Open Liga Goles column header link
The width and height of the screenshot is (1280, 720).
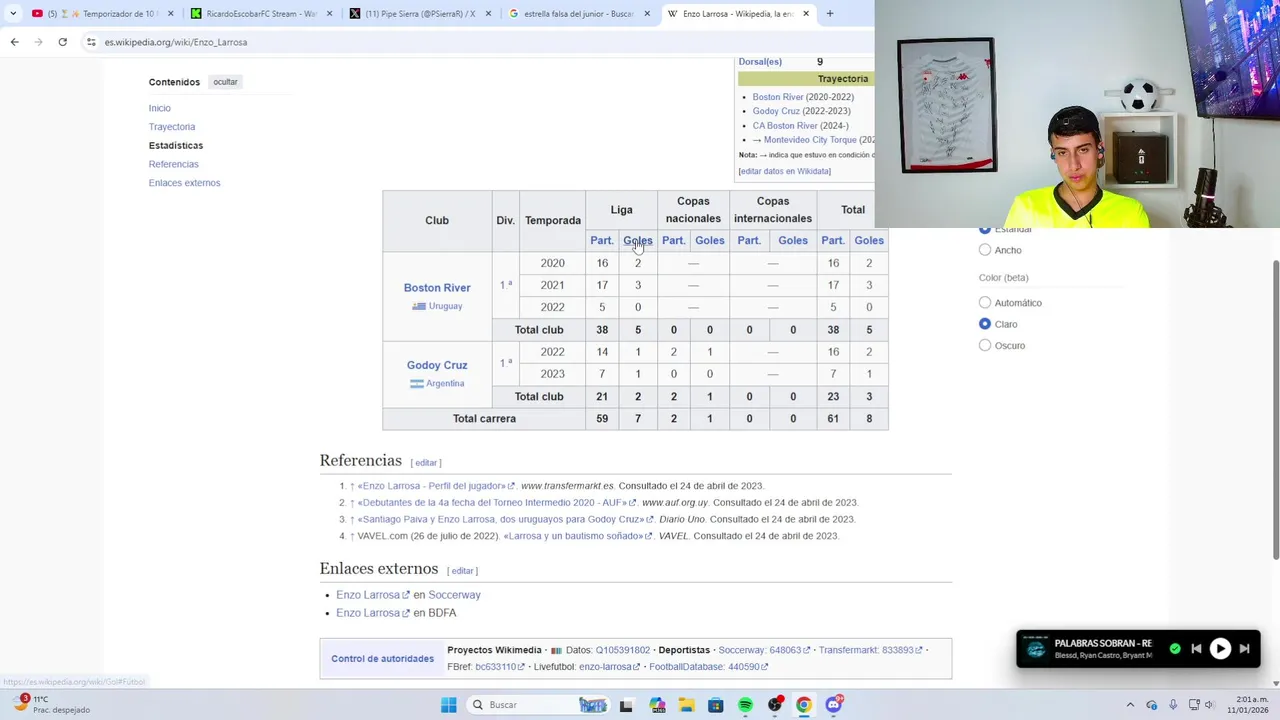[638, 241]
